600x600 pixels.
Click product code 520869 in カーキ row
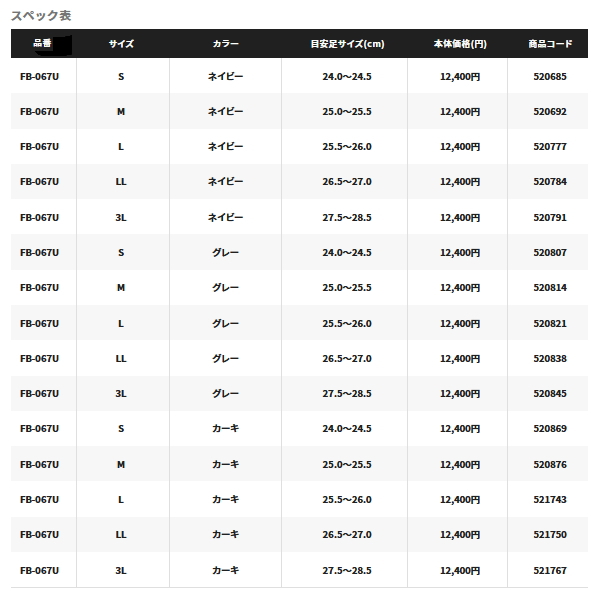tap(550, 429)
